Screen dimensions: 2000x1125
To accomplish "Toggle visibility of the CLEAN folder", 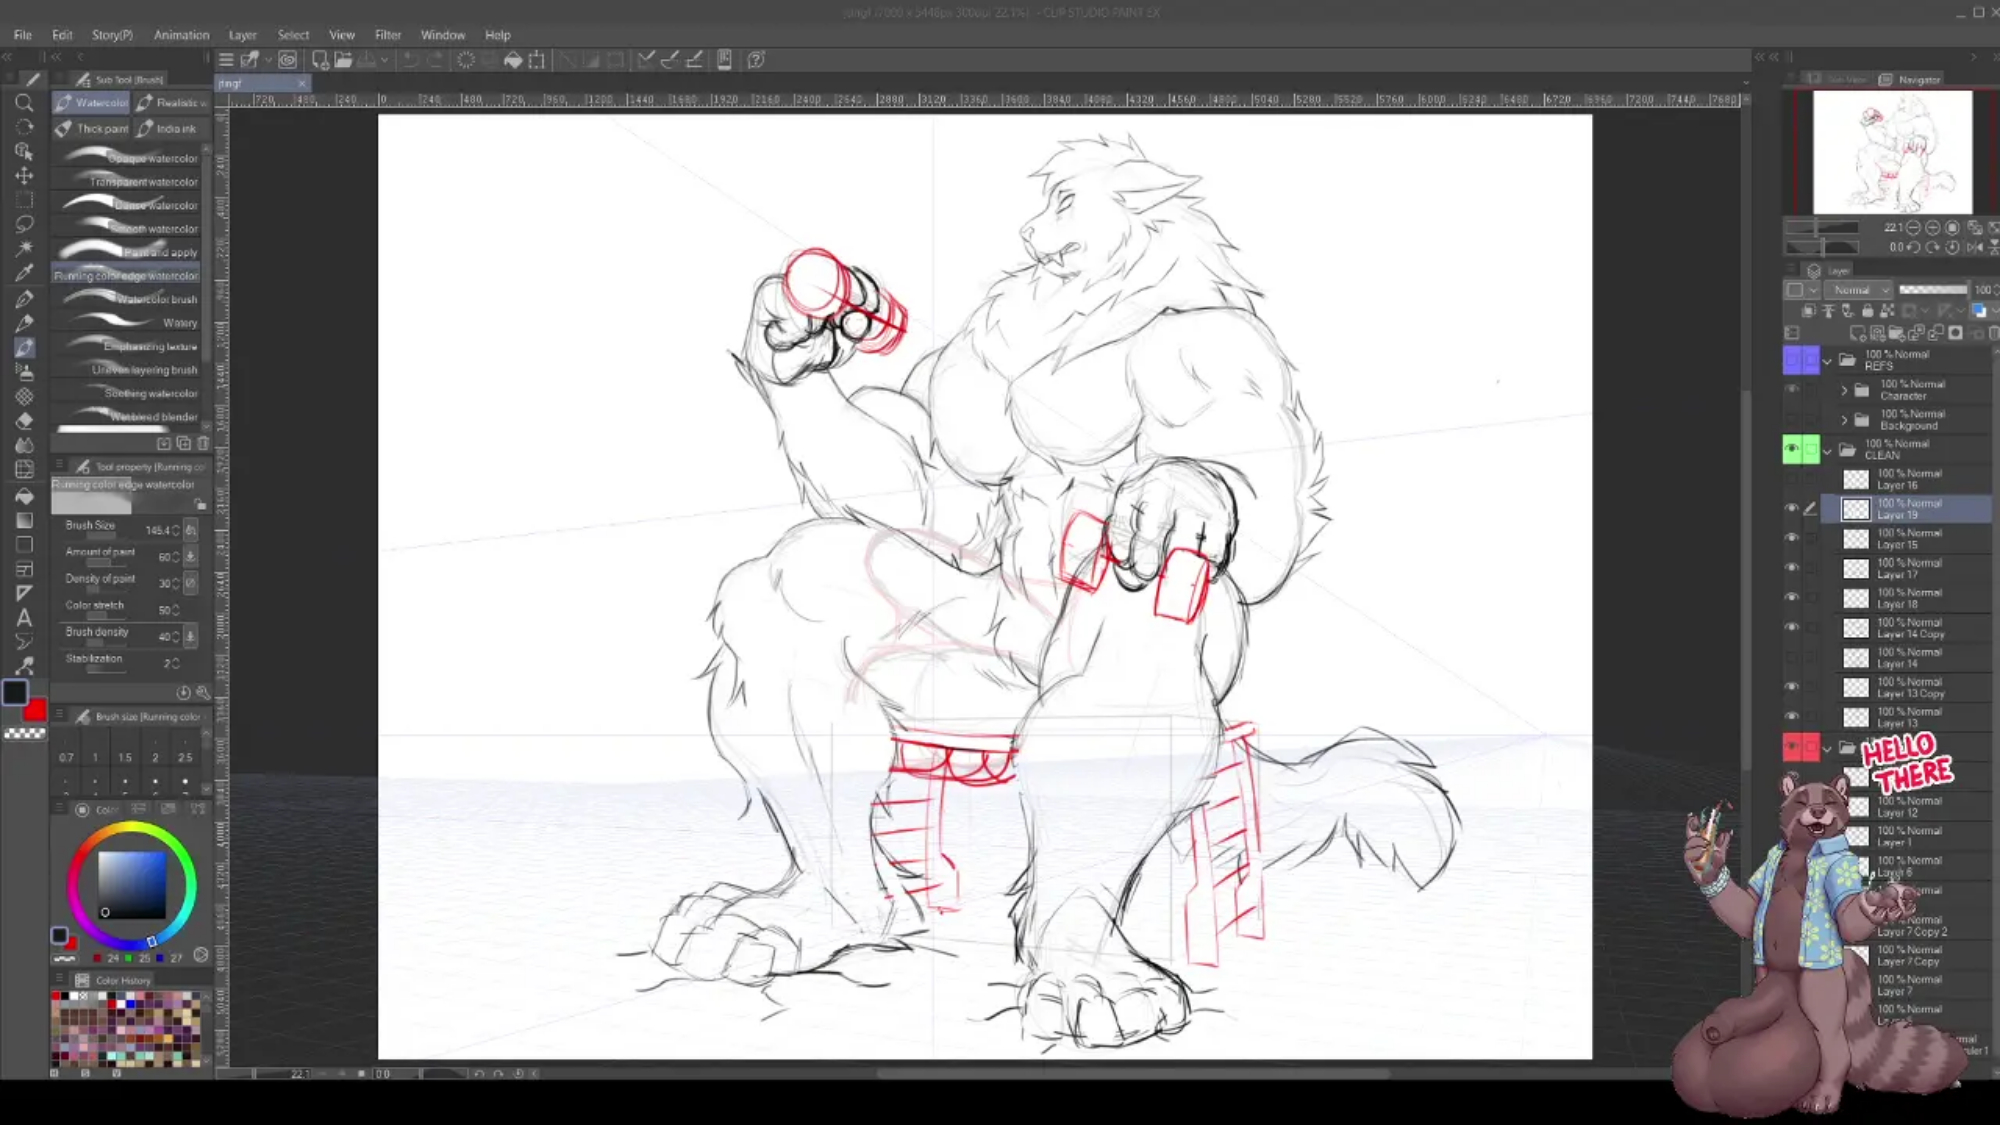I will point(1791,449).
